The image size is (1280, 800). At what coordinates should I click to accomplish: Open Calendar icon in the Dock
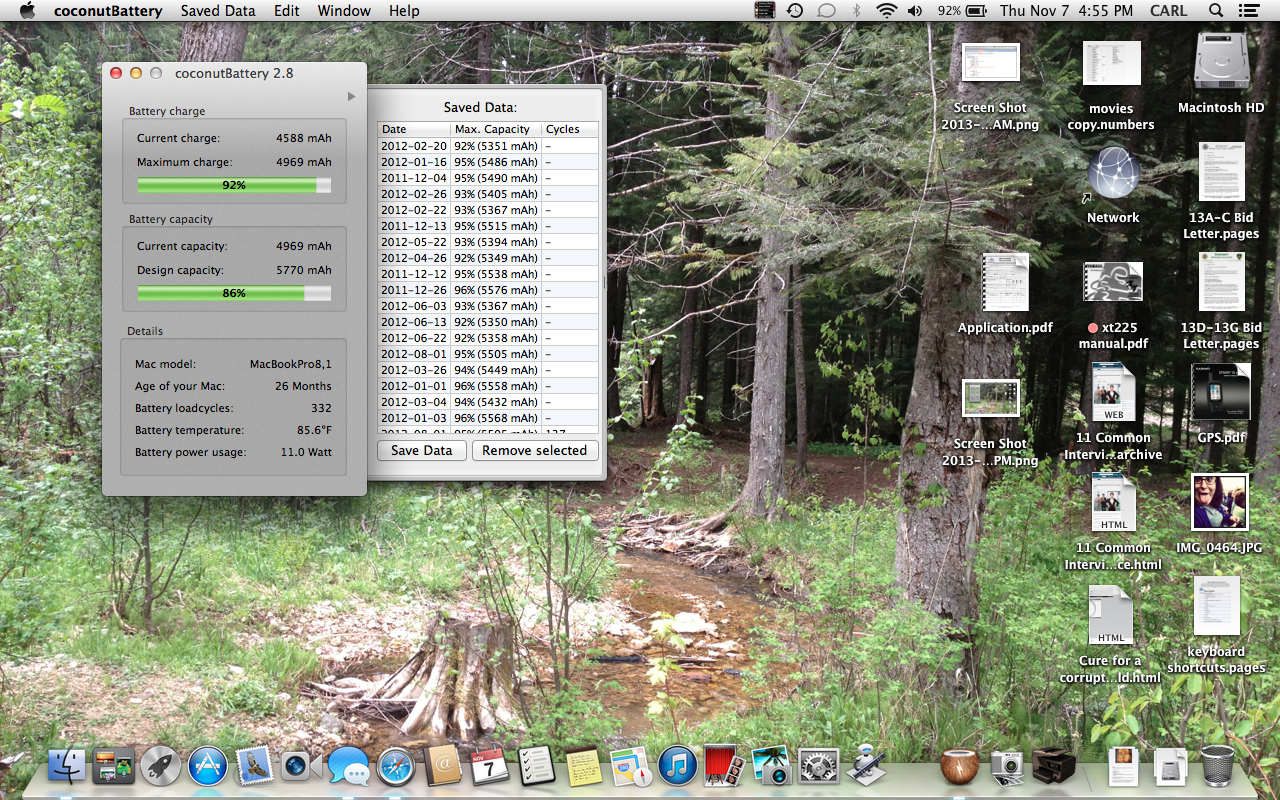[490, 766]
